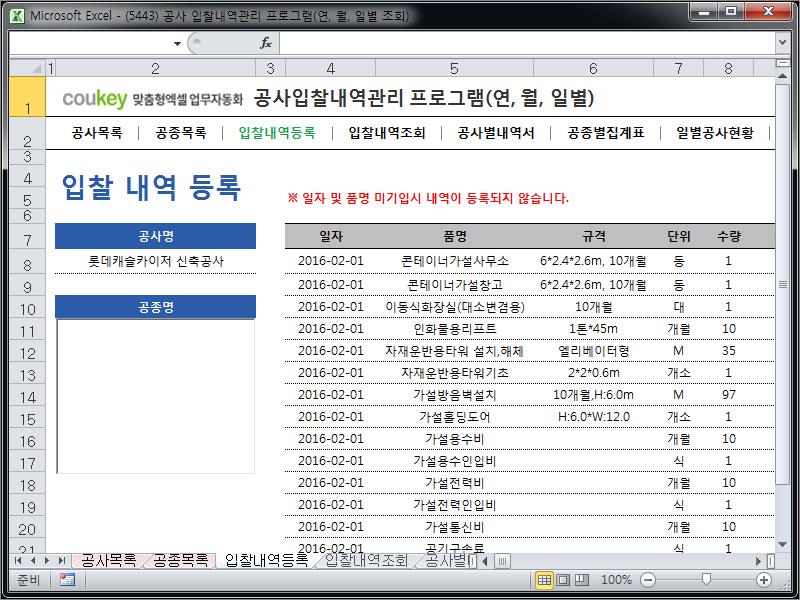This screenshot has height=600, width=800.
Task: Click the coukey logo
Action: [x=95, y=99]
